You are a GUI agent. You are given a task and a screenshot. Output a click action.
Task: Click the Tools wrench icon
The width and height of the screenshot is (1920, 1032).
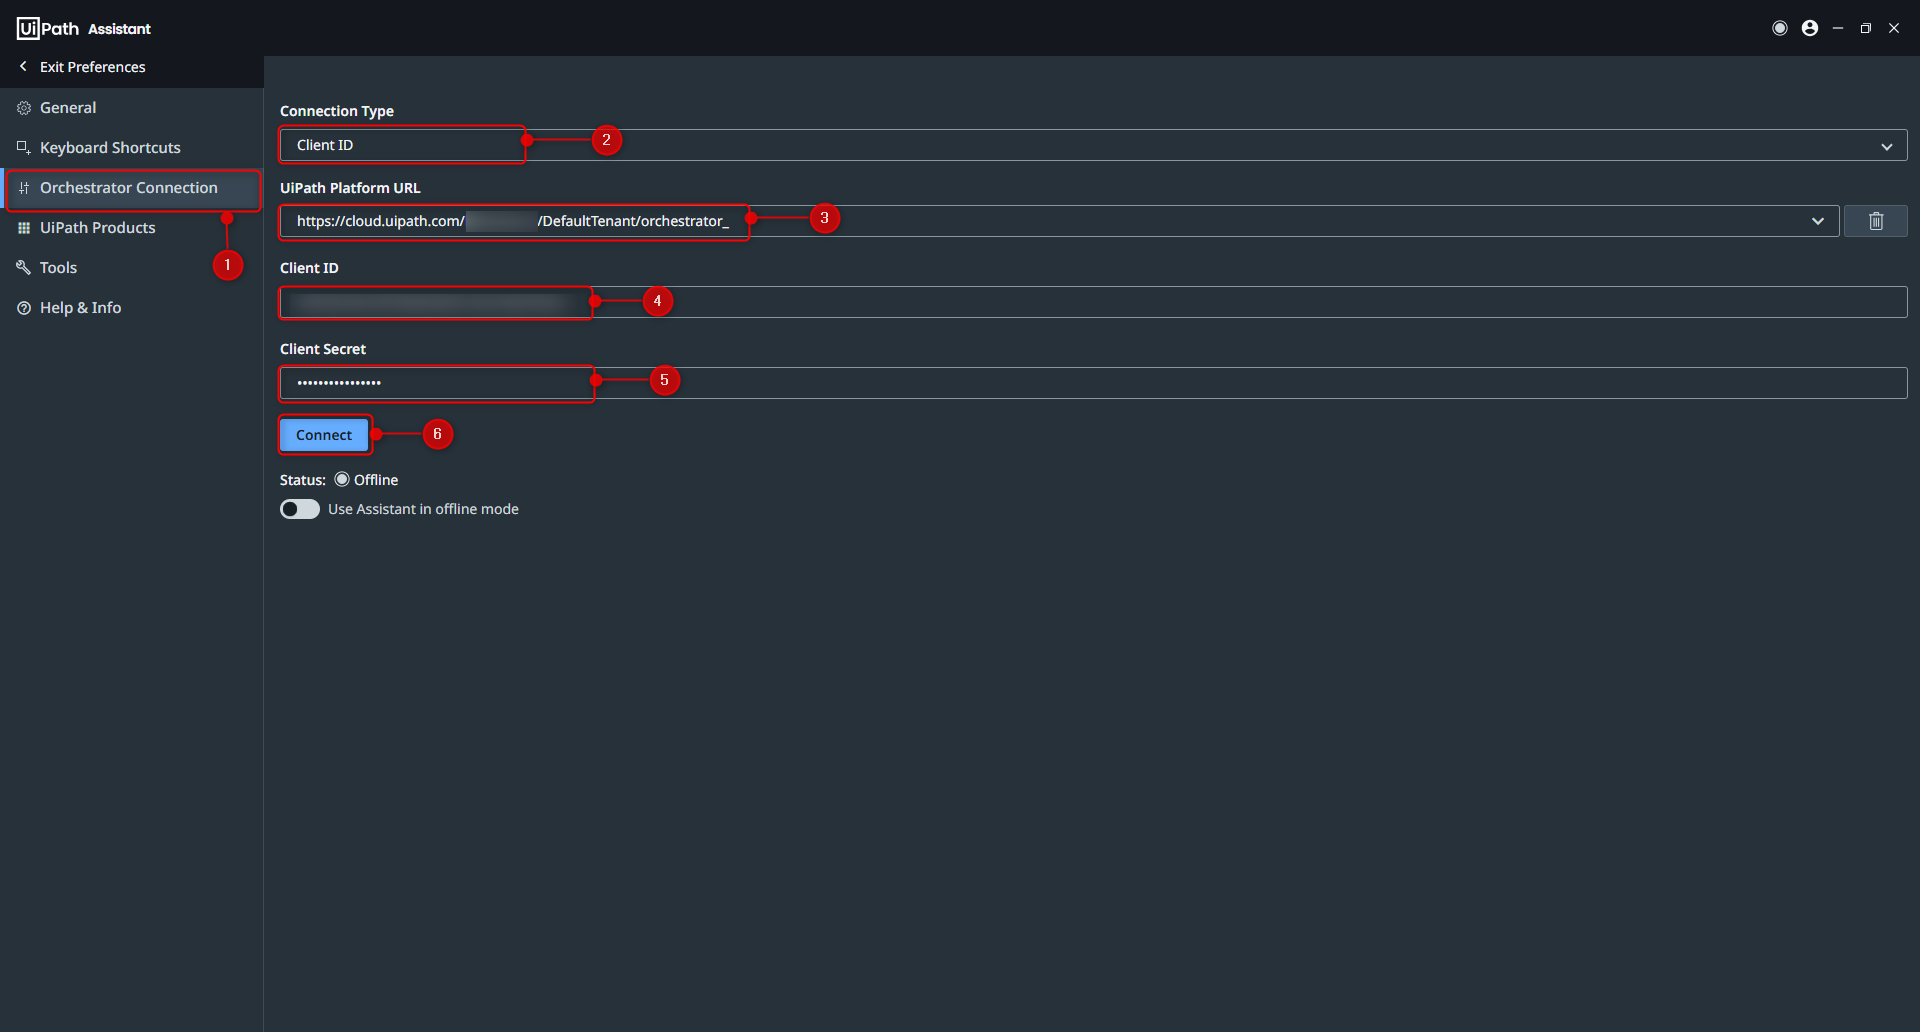pos(24,268)
